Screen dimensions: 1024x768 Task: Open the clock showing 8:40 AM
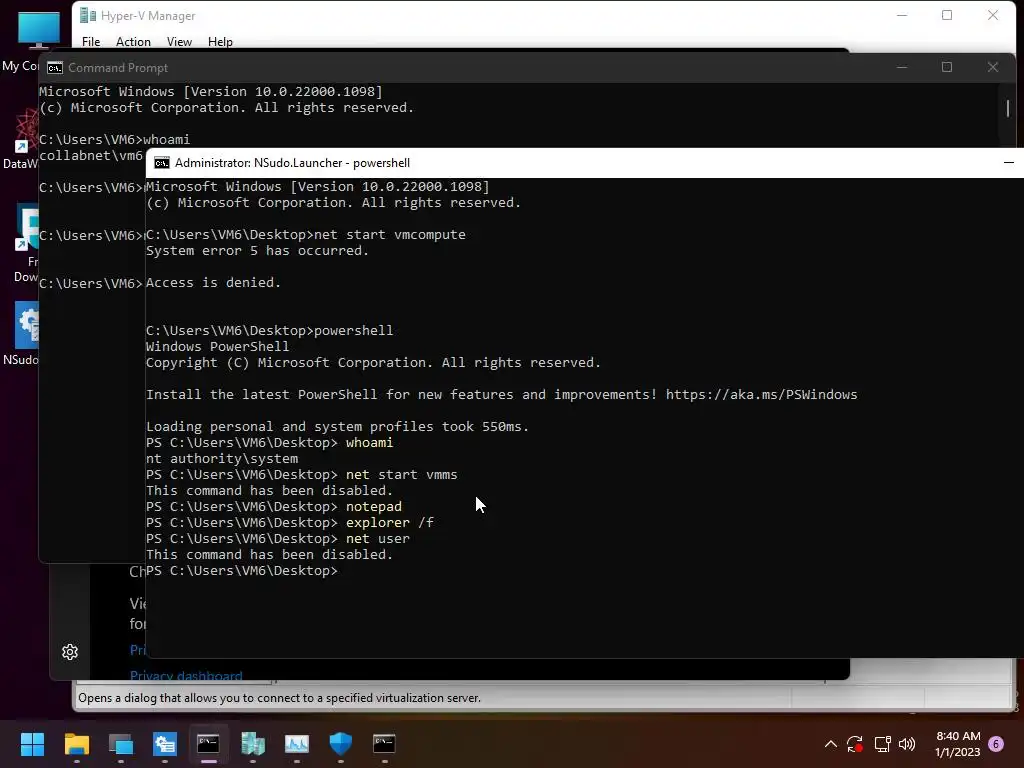[x=957, y=744]
